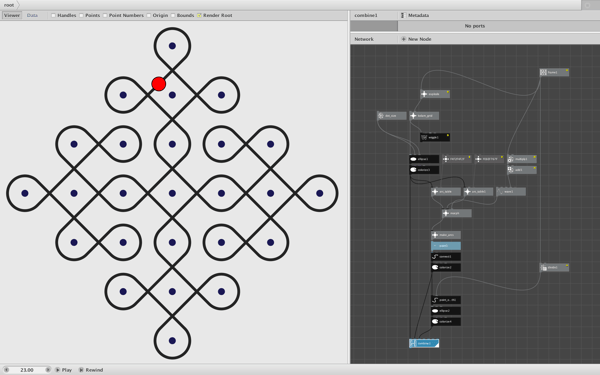Select the ellipse2 node
Screen dimensions: 600x375
click(446, 311)
